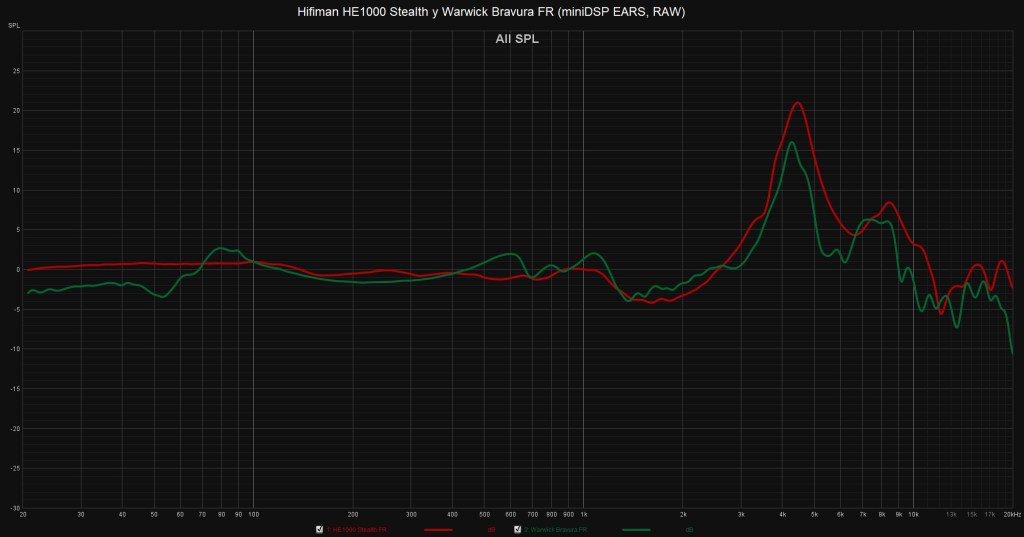The width and height of the screenshot is (1024, 537).
Task: Click the green curve's highest peak near 4.3 kHz
Action: (x=791, y=142)
